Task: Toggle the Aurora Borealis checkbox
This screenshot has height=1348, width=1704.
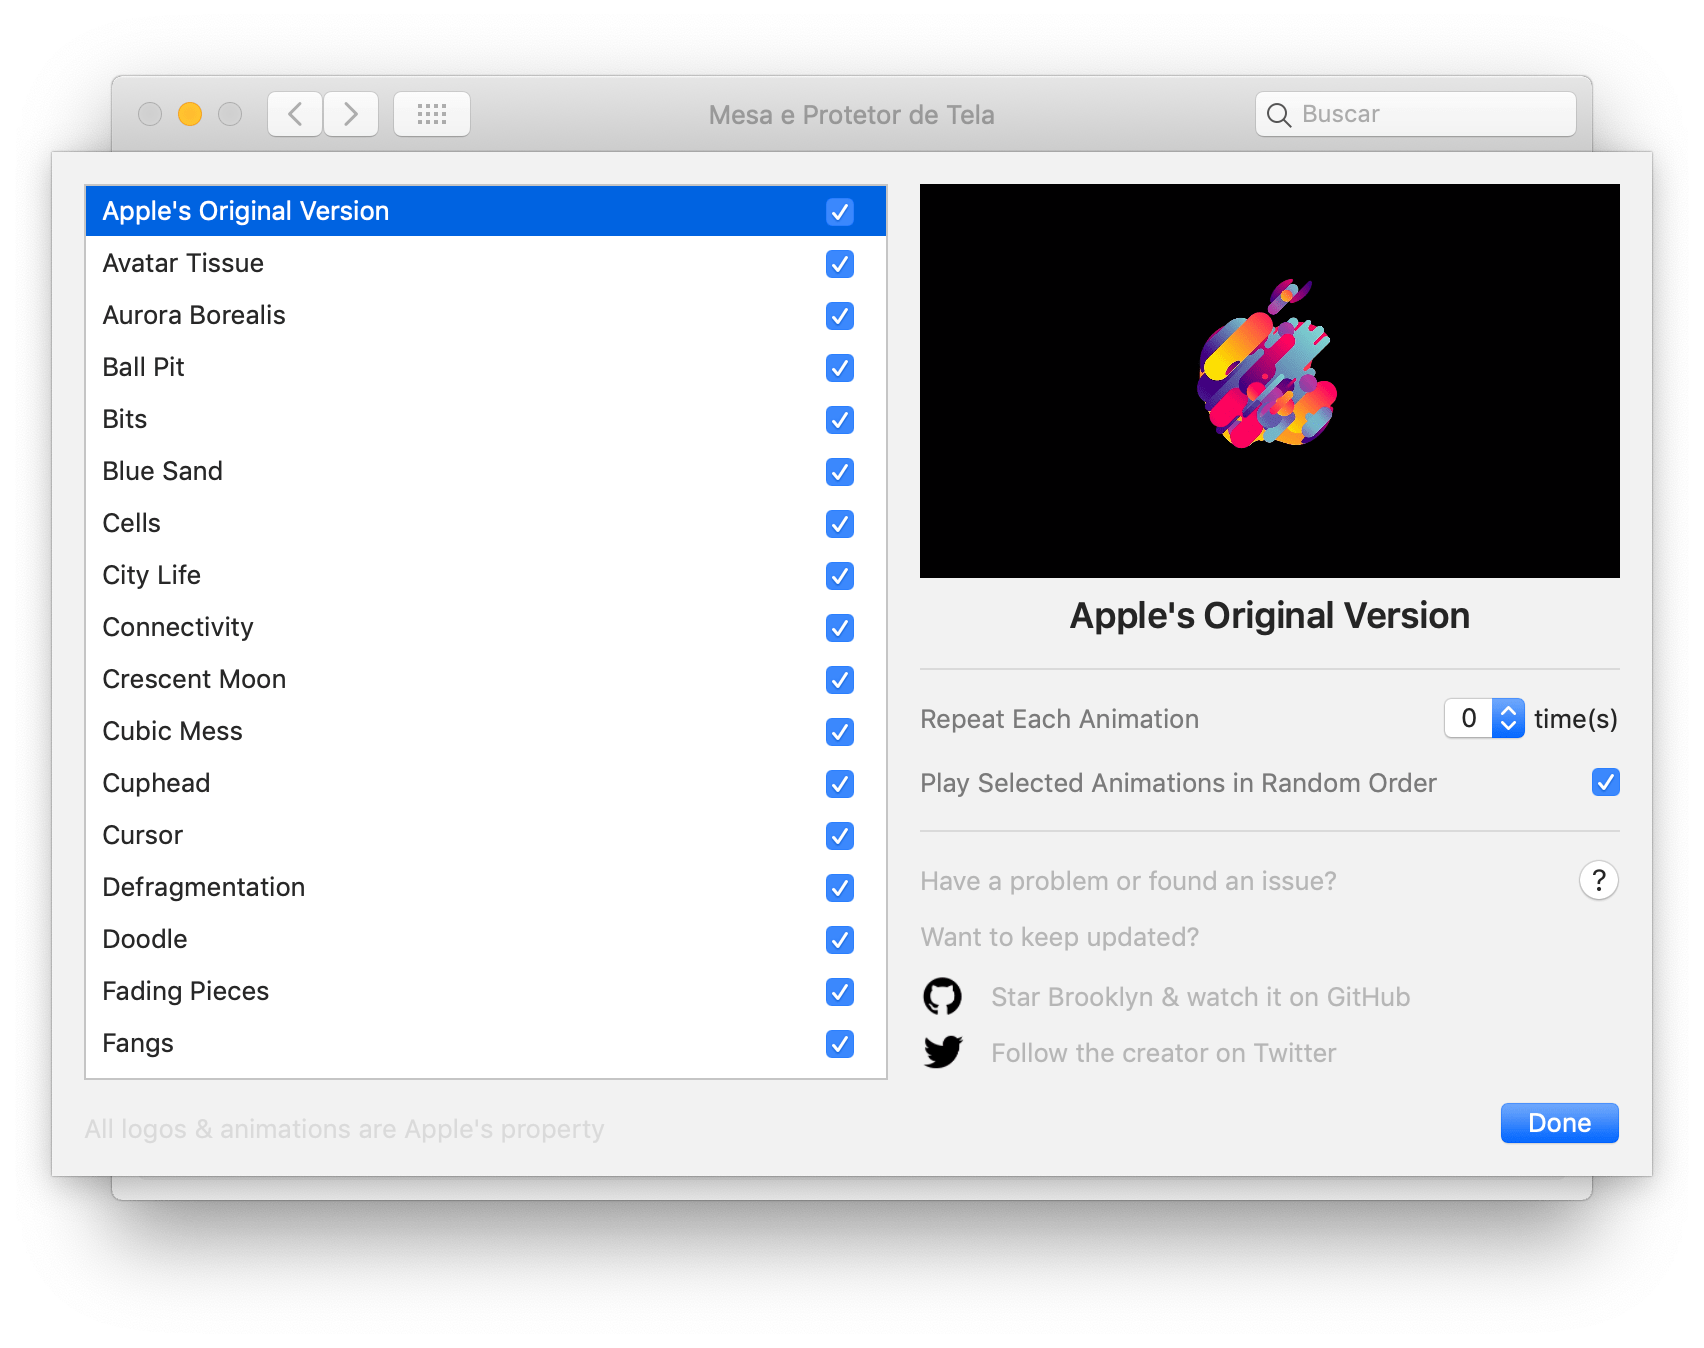Action: click(x=840, y=316)
